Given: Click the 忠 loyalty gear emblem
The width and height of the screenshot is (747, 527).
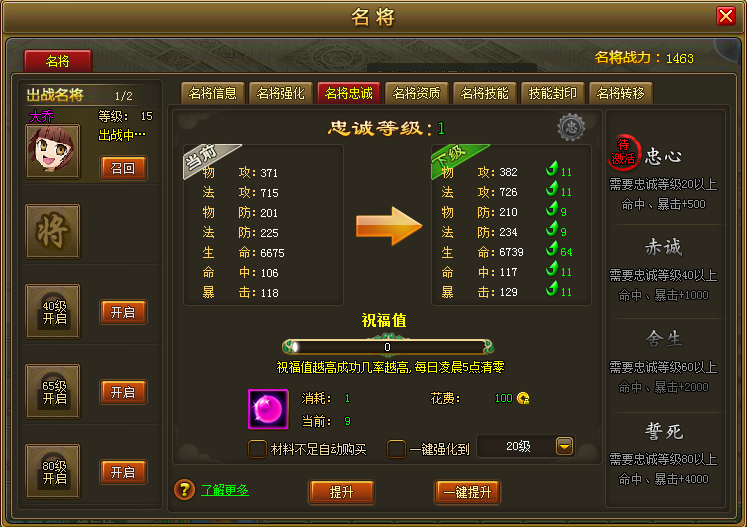Looking at the screenshot, I should tap(571, 127).
